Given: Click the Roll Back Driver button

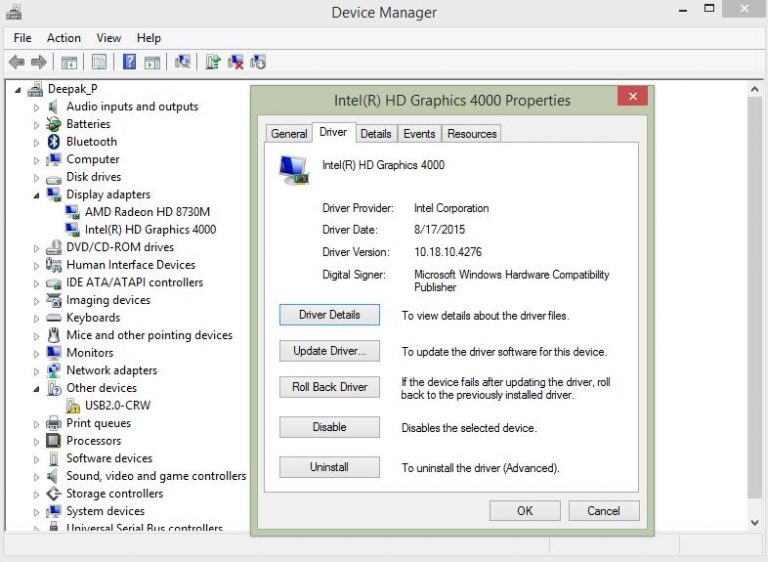Looking at the screenshot, I should (x=329, y=387).
